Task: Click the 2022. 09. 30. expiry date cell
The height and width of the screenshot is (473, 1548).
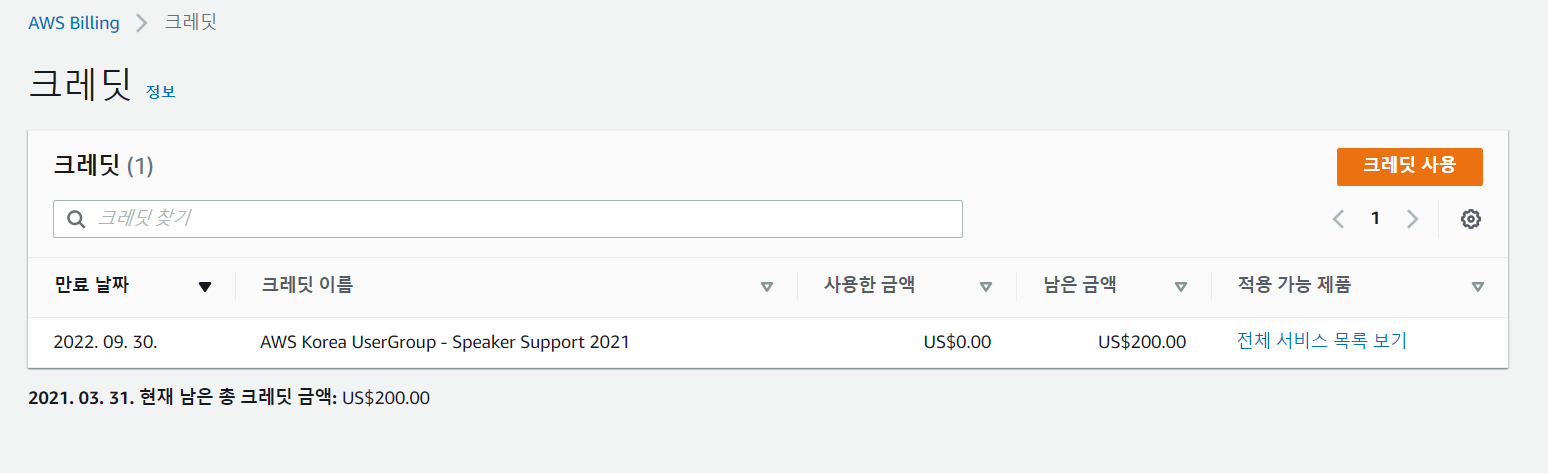Action: (x=106, y=342)
